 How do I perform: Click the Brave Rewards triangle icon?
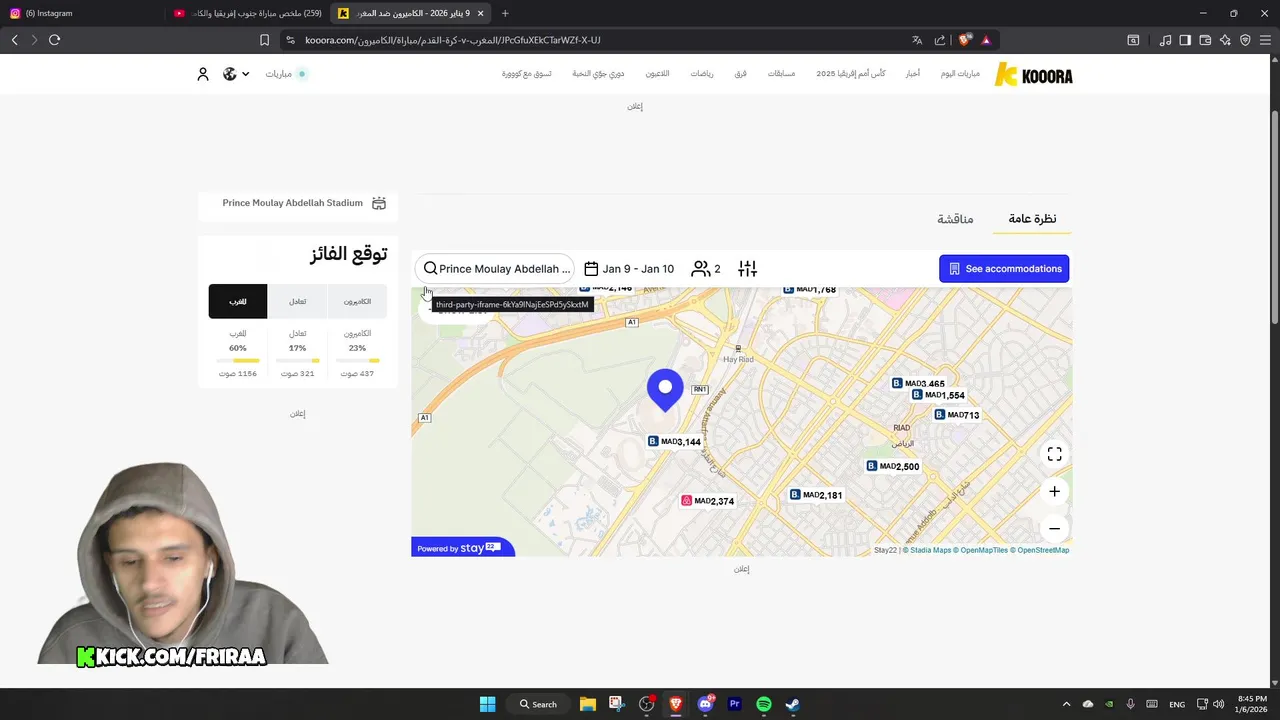[986, 40]
